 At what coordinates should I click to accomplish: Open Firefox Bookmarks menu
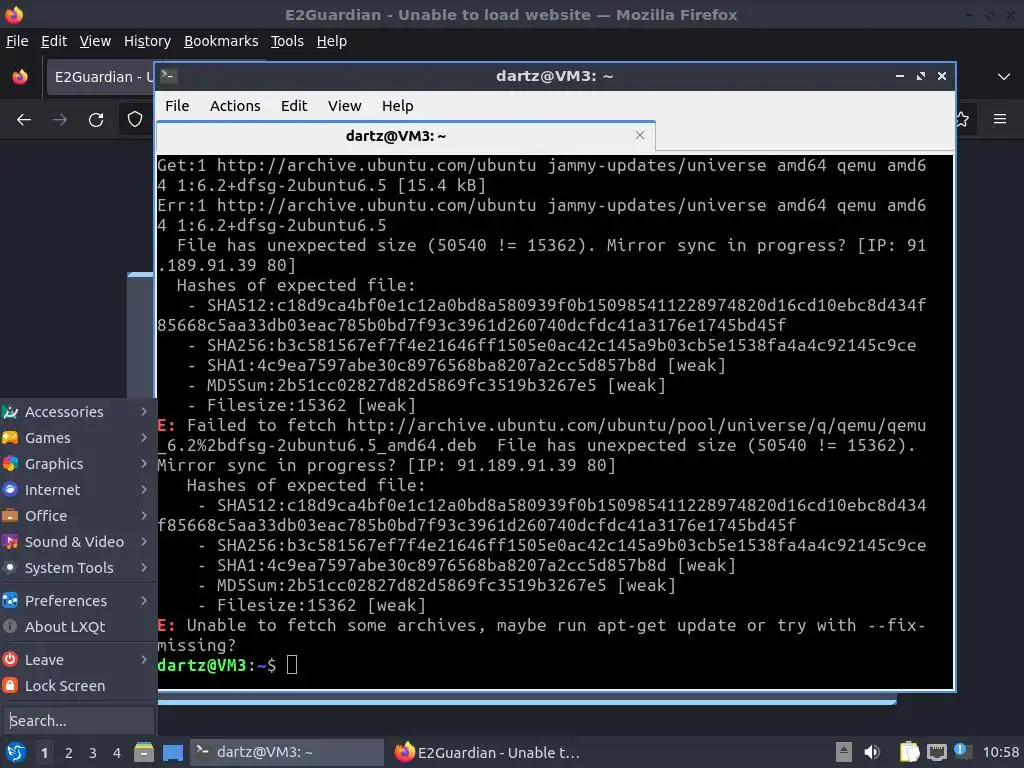point(221,41)
